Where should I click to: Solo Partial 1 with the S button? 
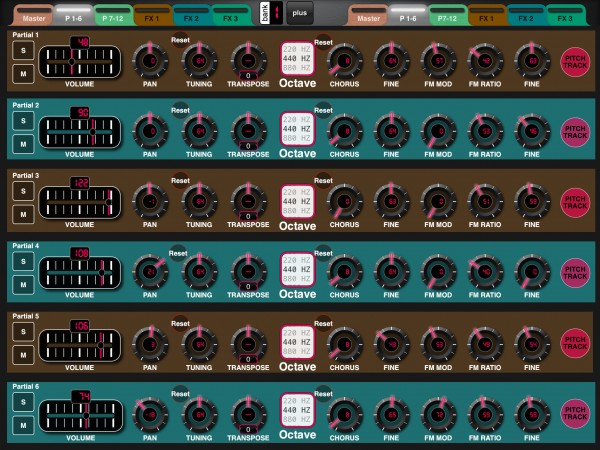tap(23, 51)
